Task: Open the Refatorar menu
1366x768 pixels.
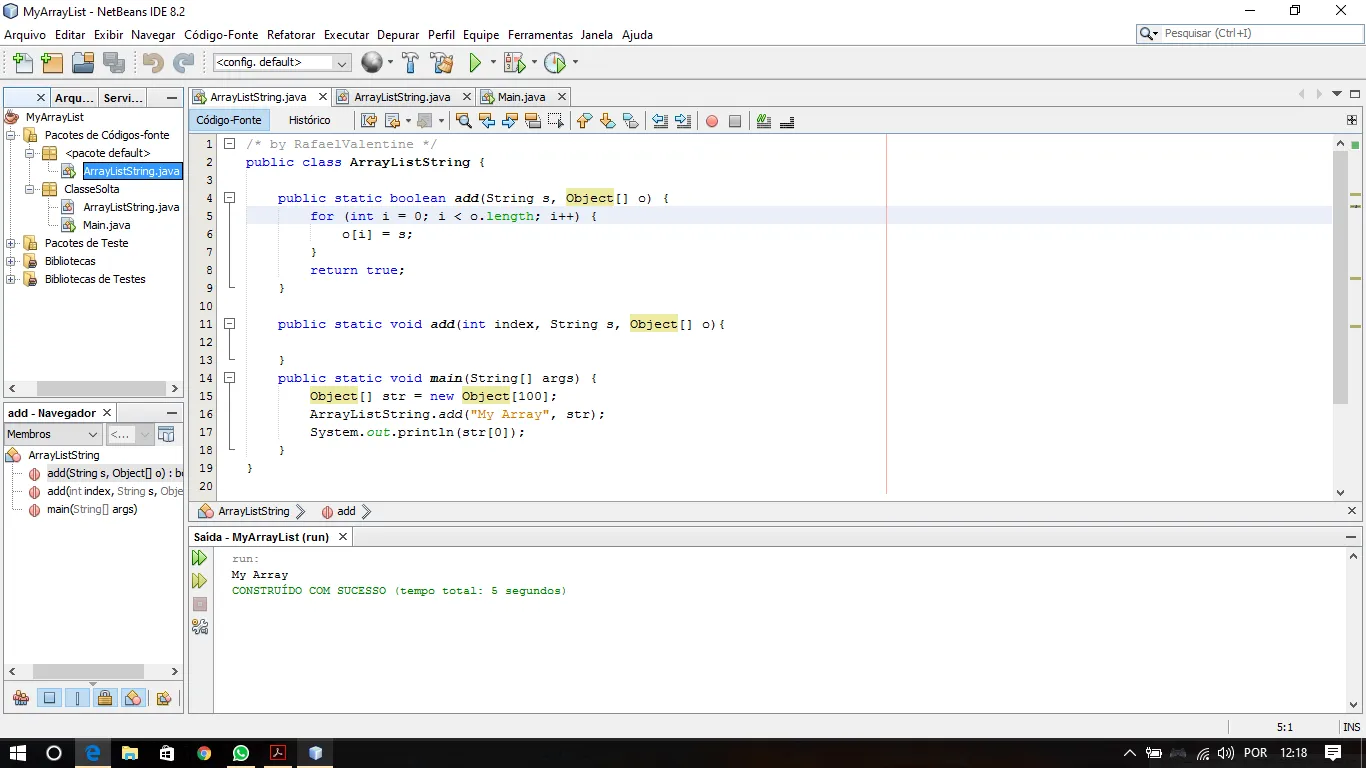Action: [291, 34]
